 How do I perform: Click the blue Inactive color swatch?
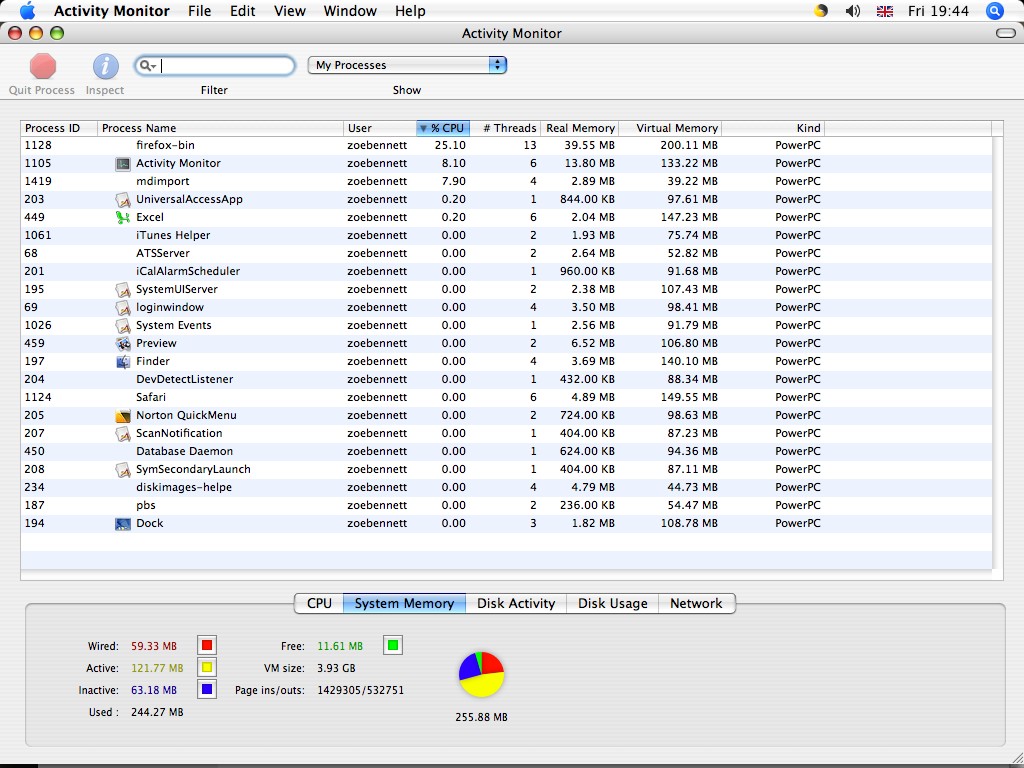click(x=207, y=690)
